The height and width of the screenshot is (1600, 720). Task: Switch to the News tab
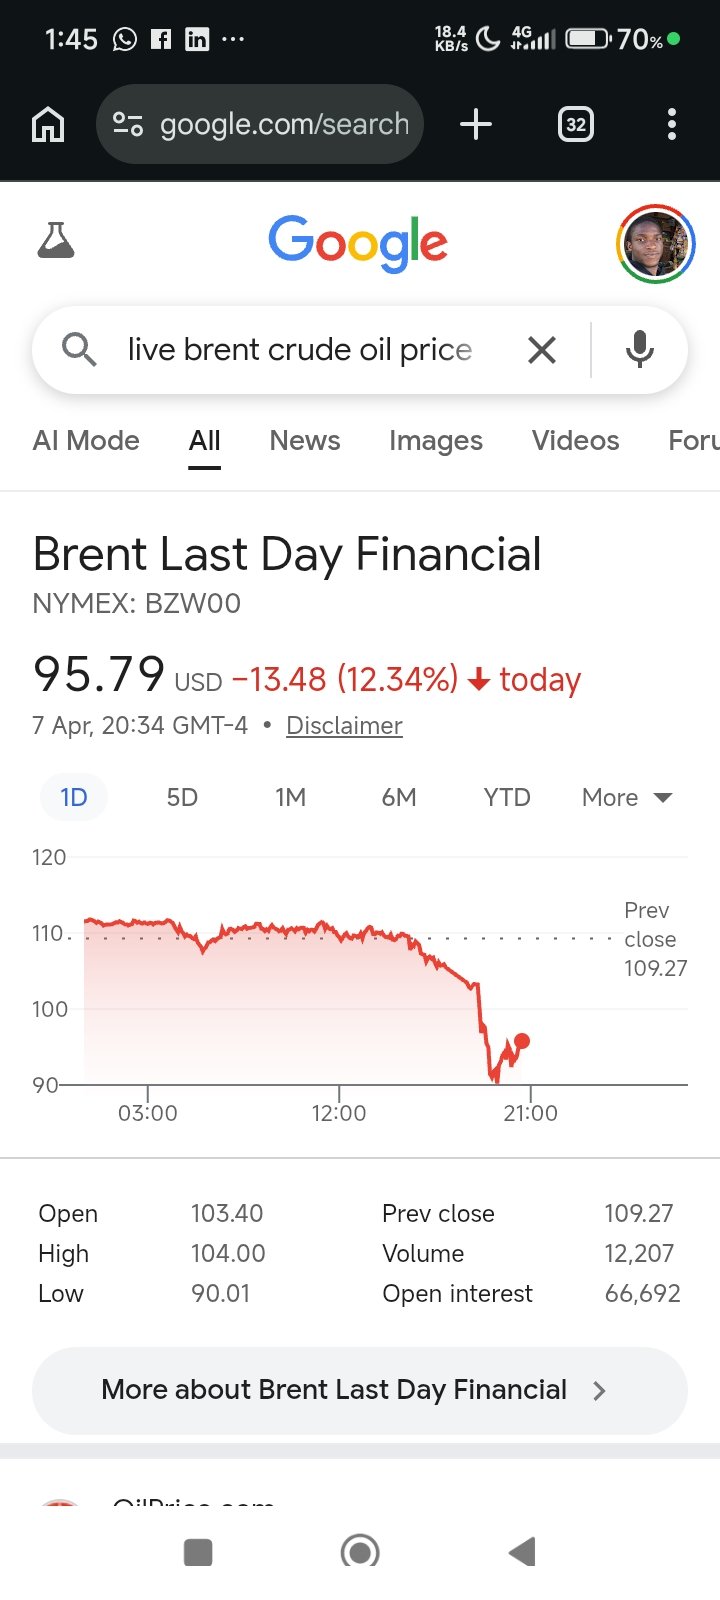[x=305, y=441]
